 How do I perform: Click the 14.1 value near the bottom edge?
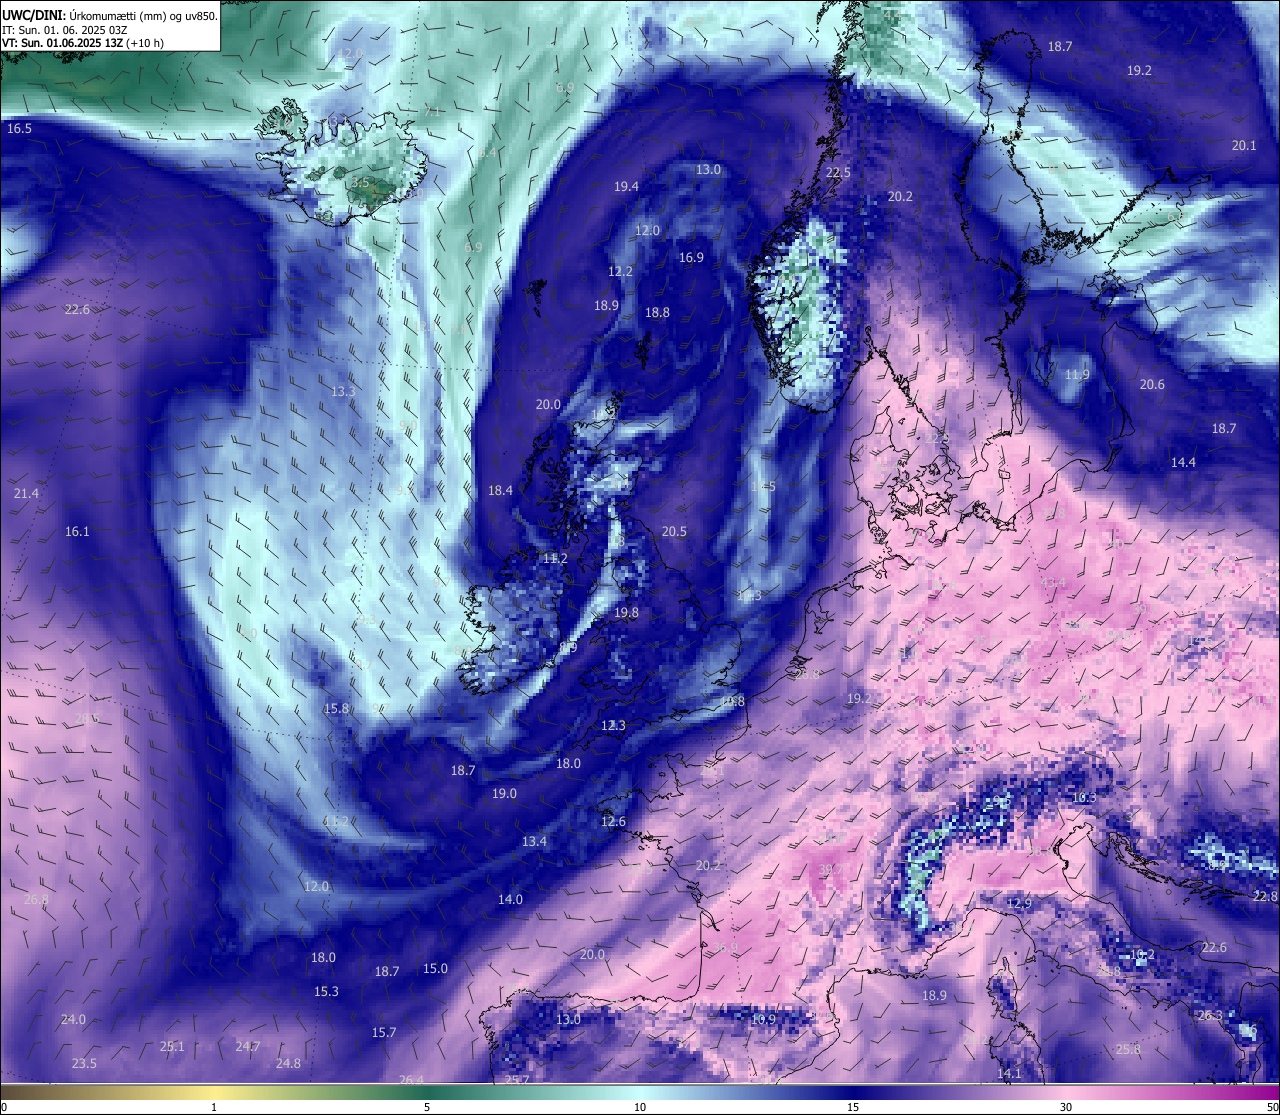[1010, 1073]
